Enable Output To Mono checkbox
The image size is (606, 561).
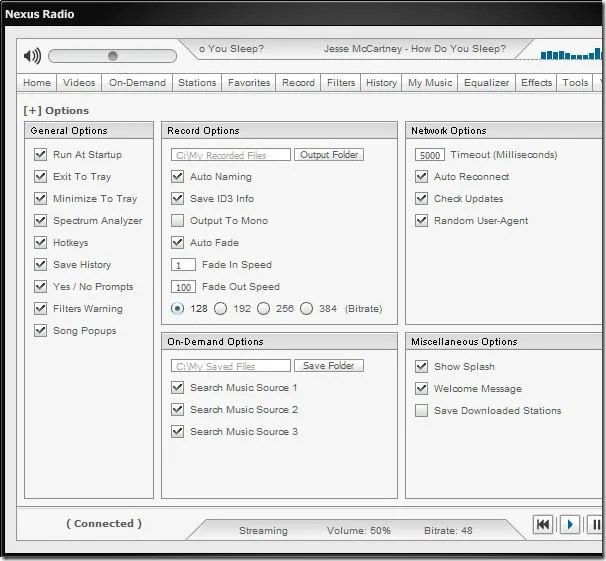[177, 221]
